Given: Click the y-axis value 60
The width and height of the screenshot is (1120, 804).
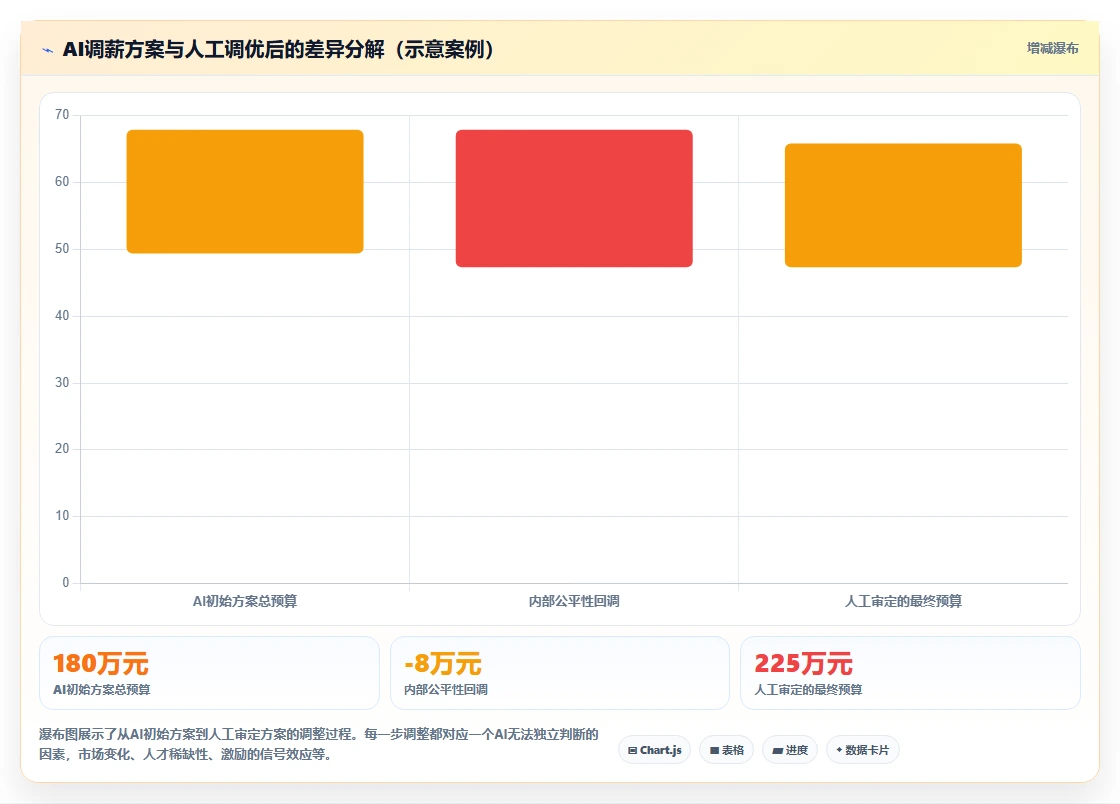Looking at the screenshot, I should [x=62, y=181].
